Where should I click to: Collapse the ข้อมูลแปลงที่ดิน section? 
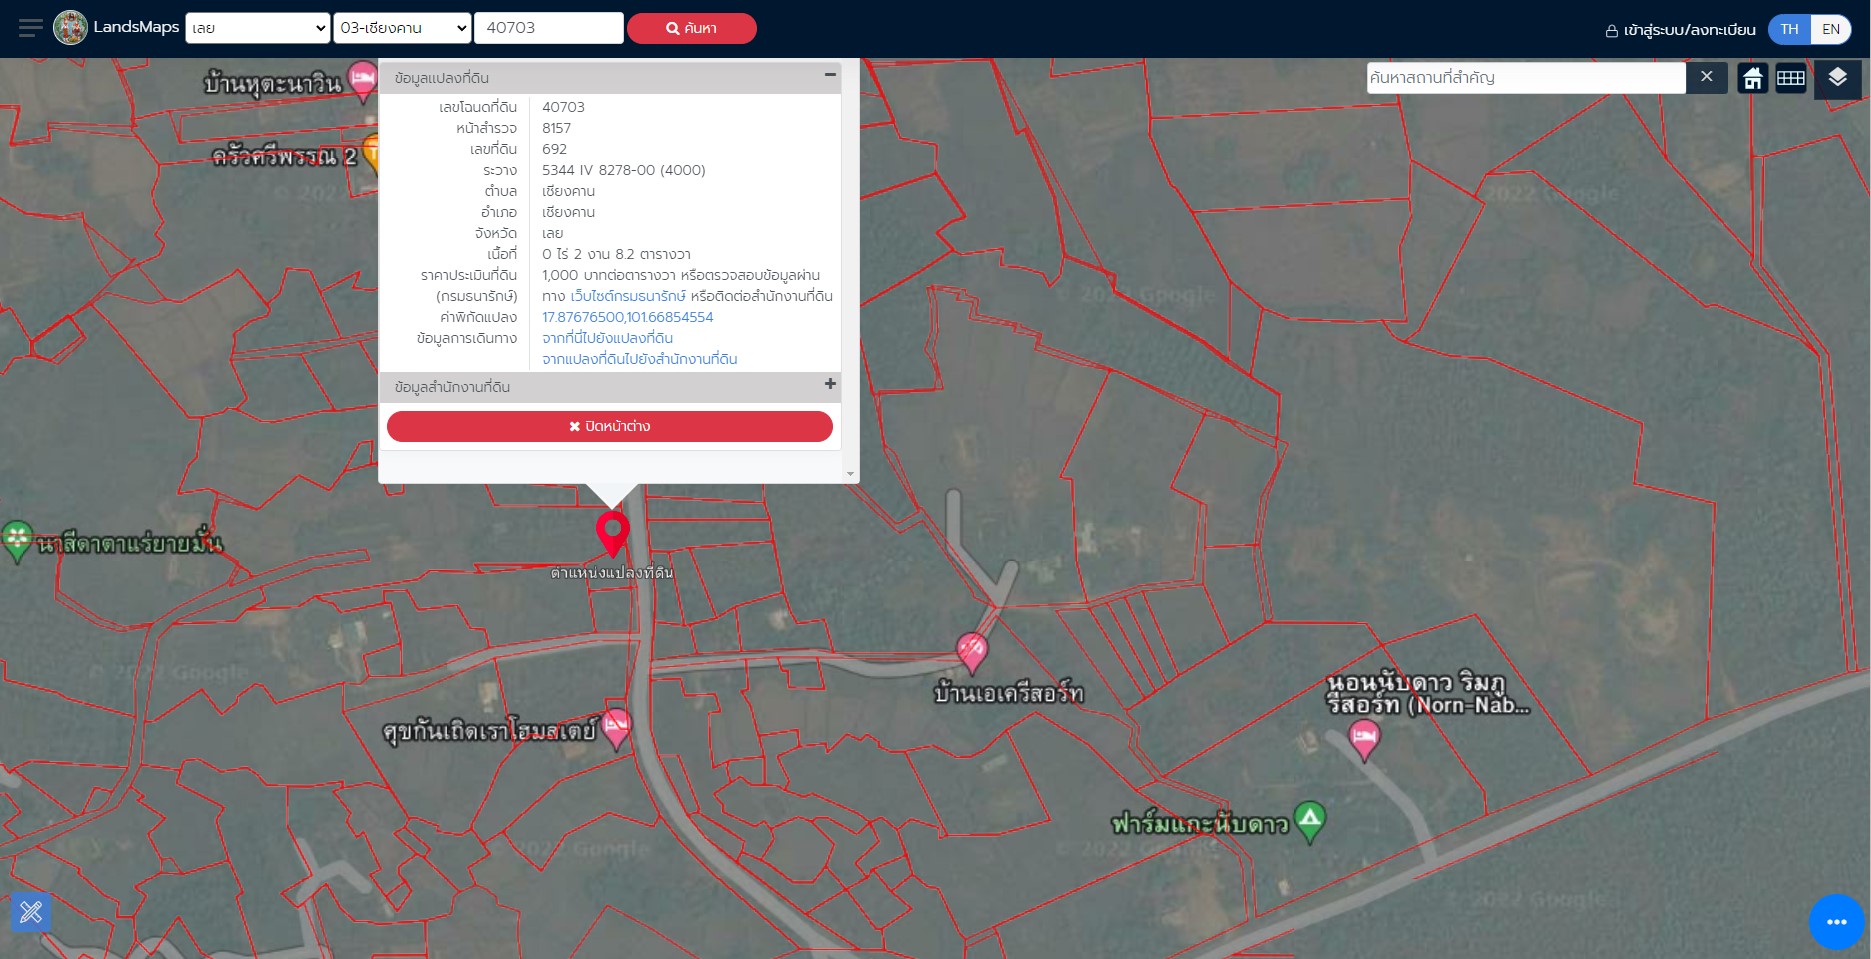pos(830,75)
